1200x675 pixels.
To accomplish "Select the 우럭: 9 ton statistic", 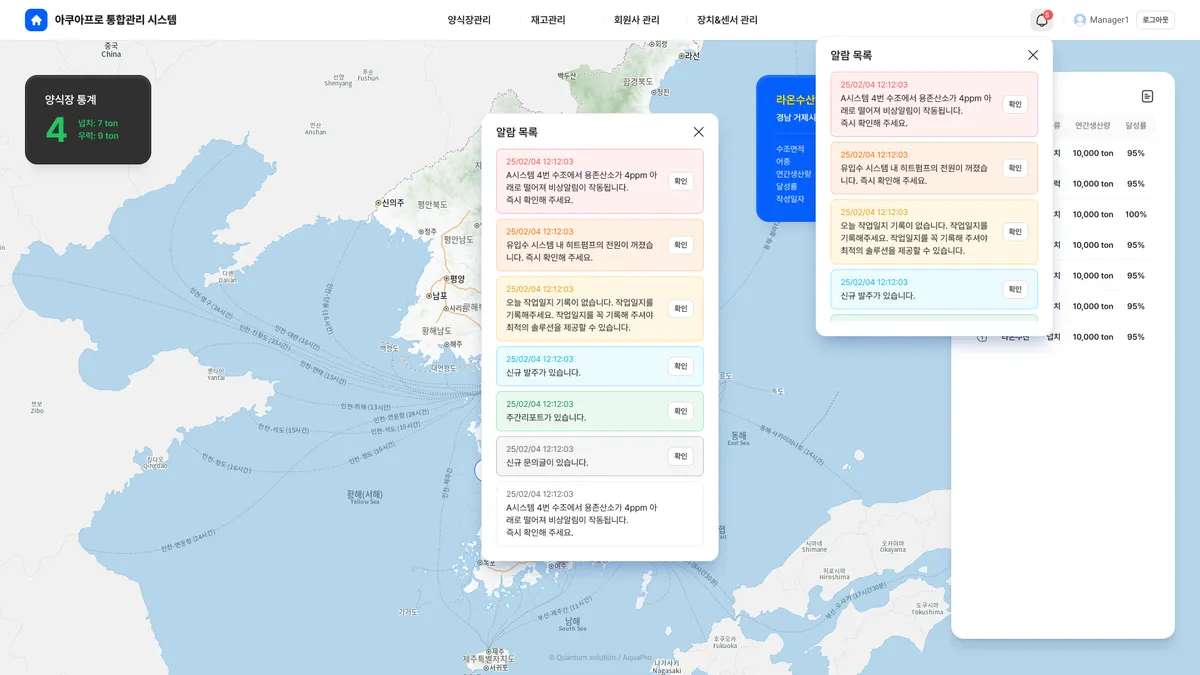I will 98,136.
